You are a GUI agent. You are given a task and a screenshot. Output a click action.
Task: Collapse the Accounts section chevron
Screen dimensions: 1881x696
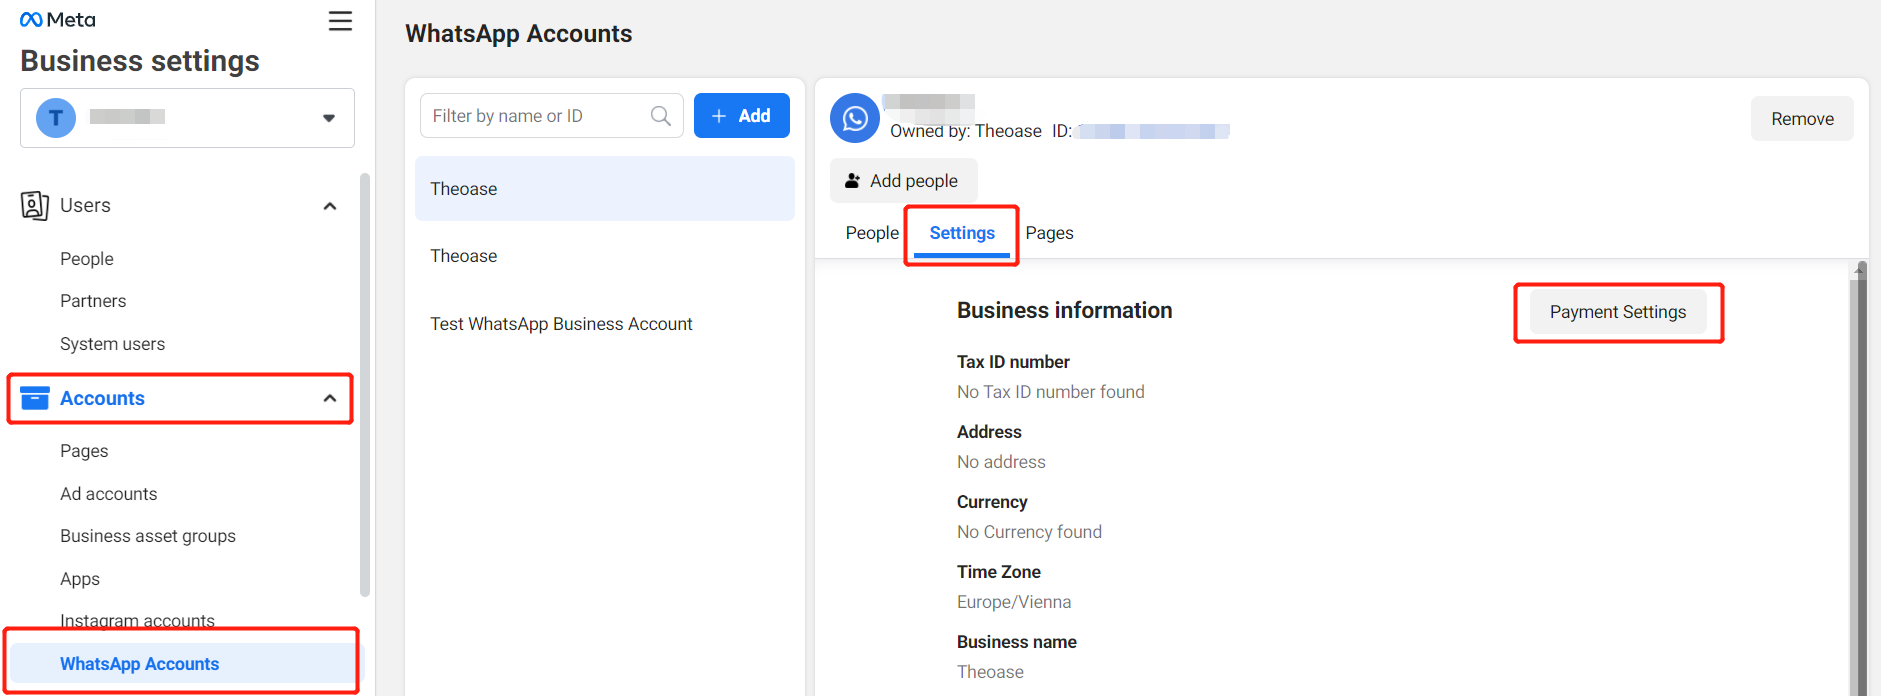click(x=330, y=398)
